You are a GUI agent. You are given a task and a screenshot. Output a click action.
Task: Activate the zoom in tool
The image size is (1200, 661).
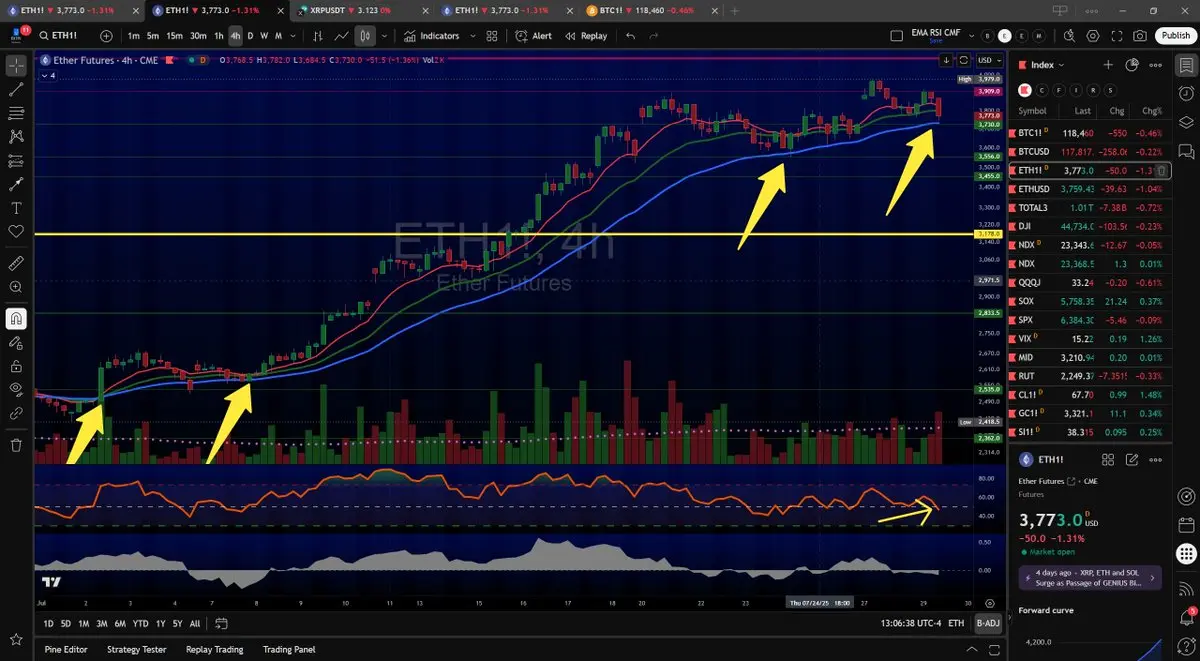click(16, 287)
